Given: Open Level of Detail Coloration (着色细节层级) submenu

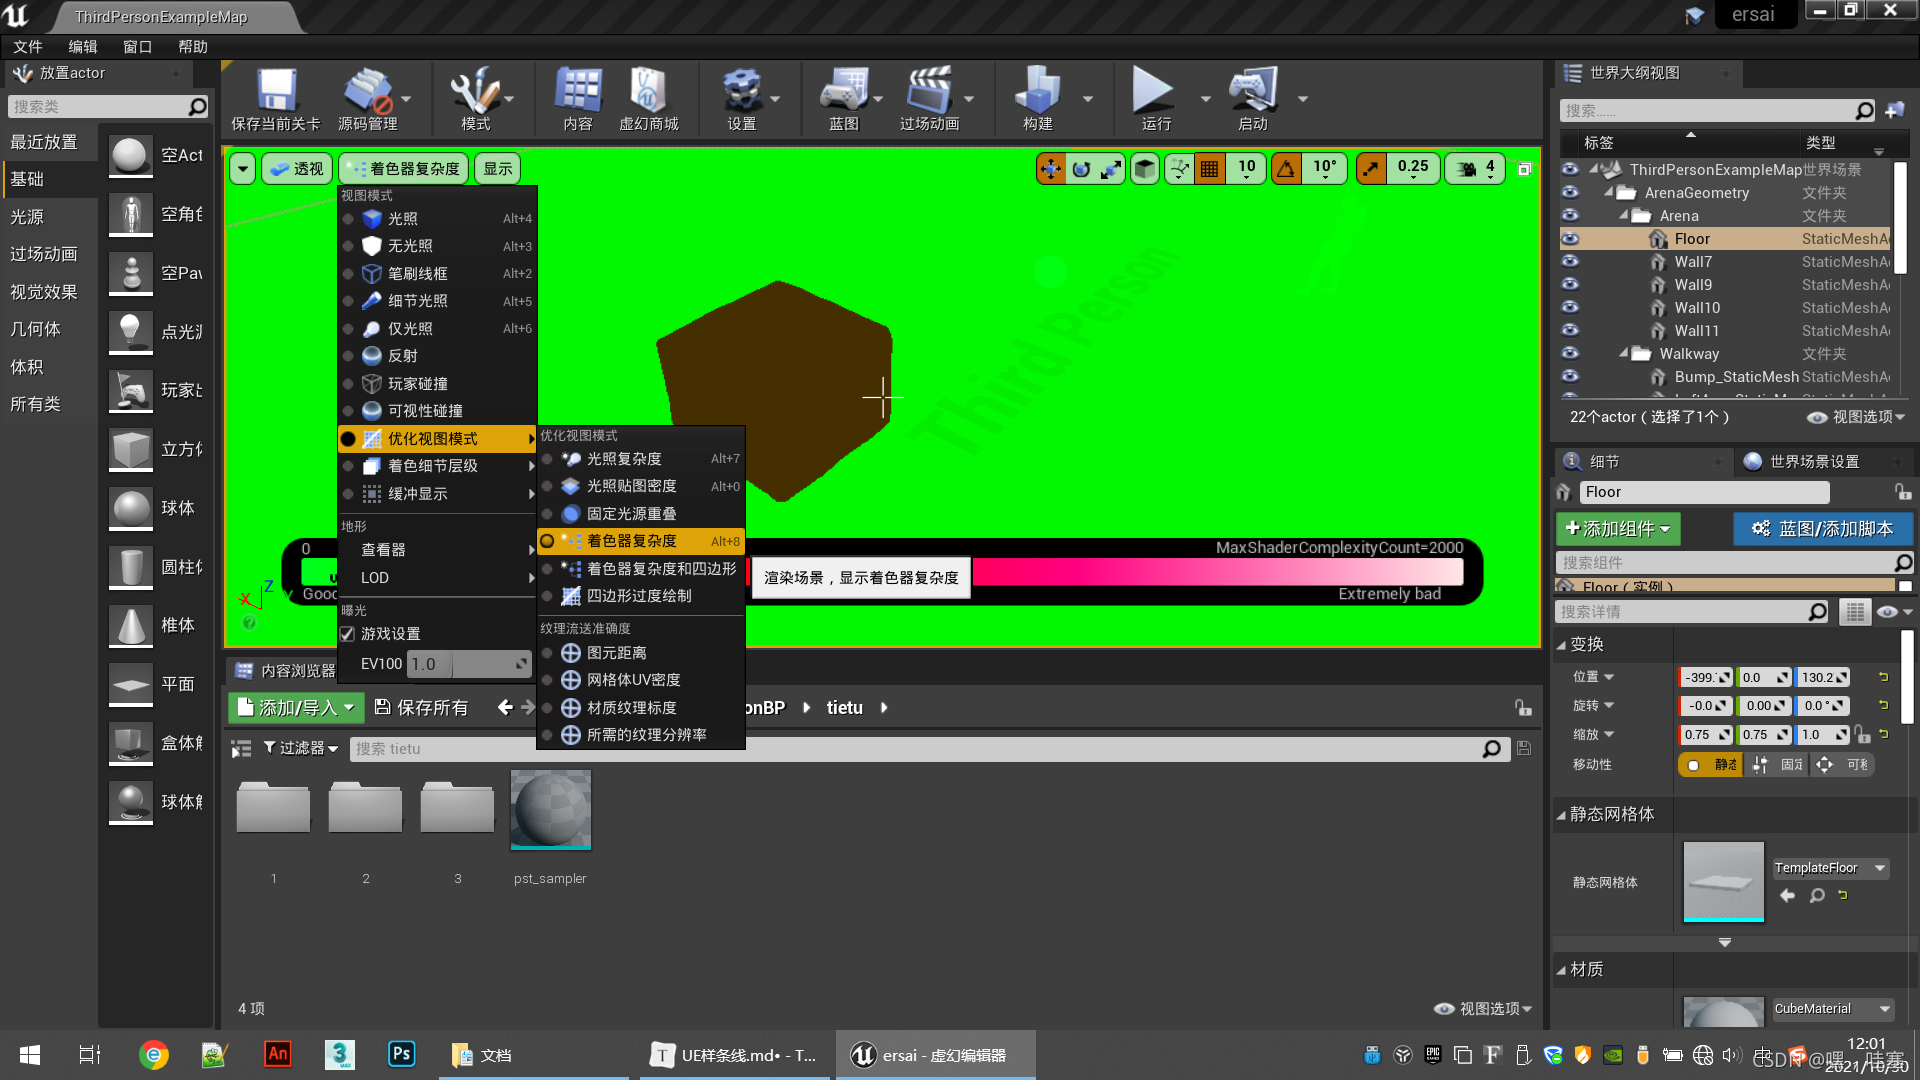Looking at the screenshot, I should coord(438,466).
